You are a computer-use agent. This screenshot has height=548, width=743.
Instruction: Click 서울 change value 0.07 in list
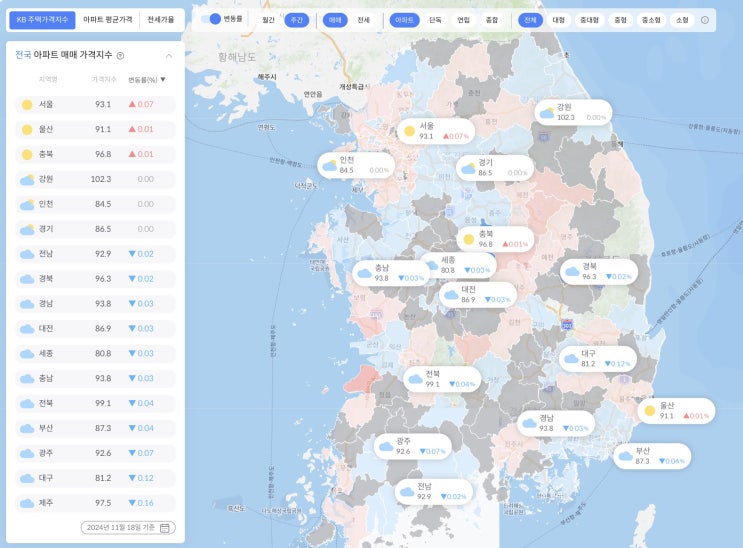(141, 104)
